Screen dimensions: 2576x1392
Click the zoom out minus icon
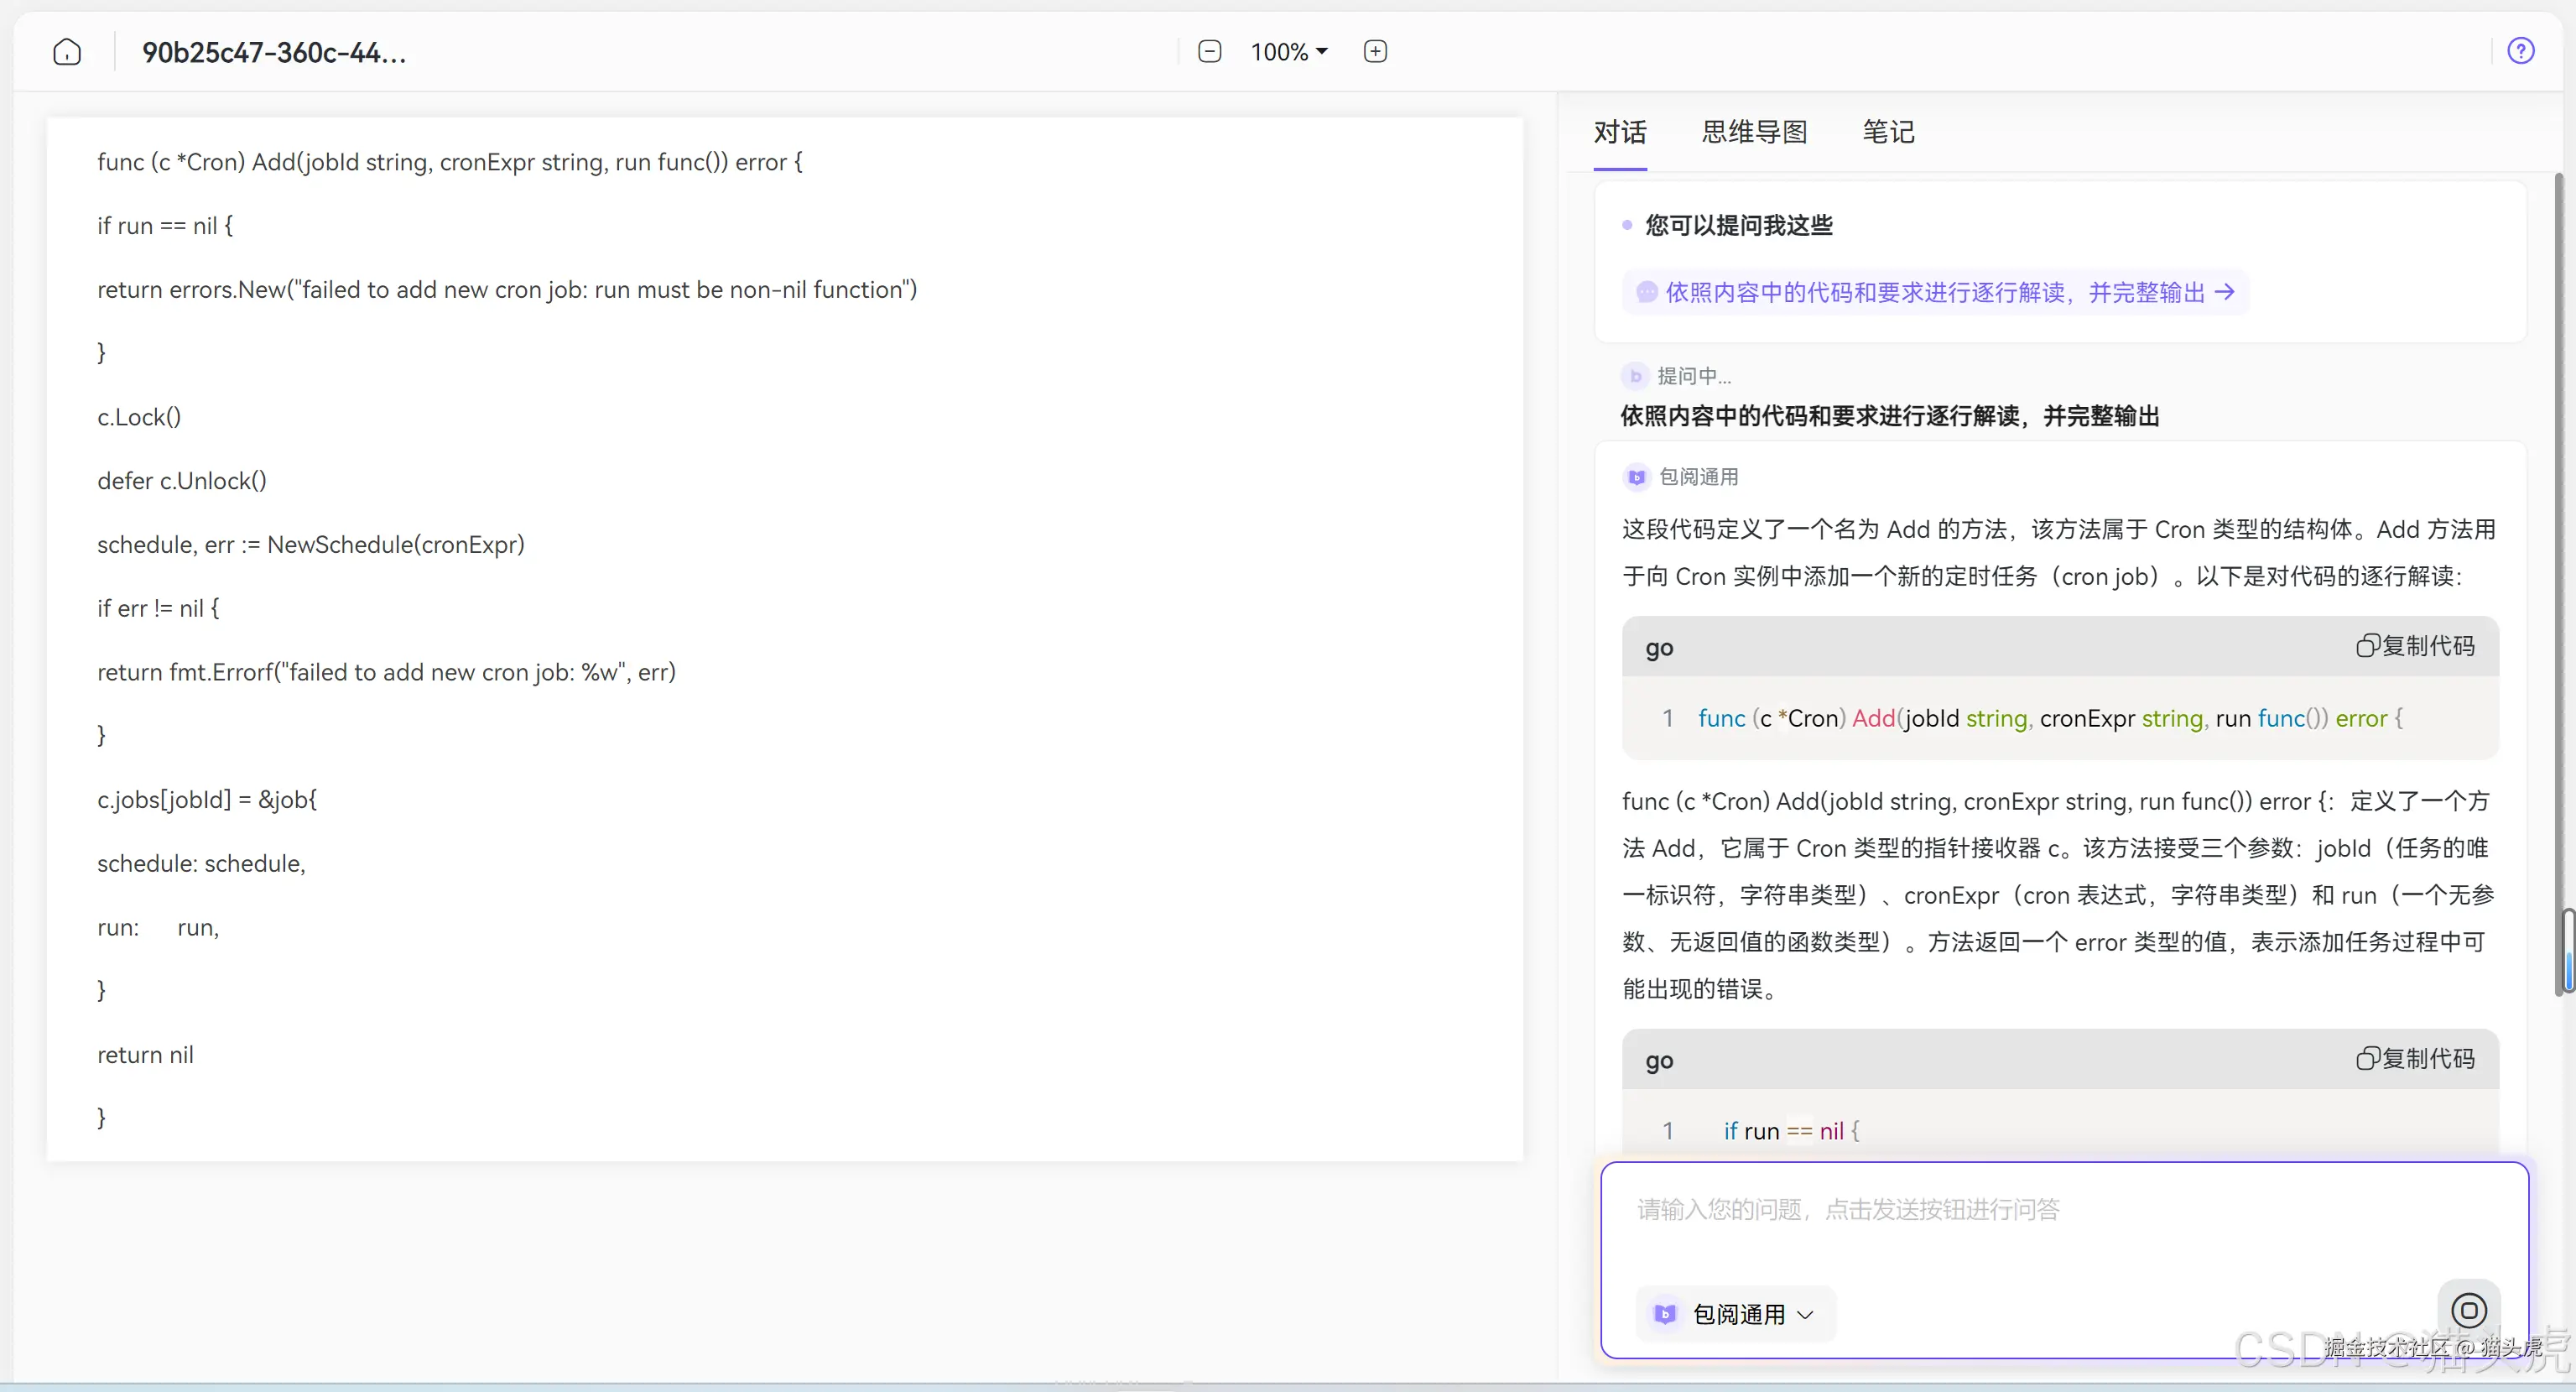click(x=1209, y=52)
